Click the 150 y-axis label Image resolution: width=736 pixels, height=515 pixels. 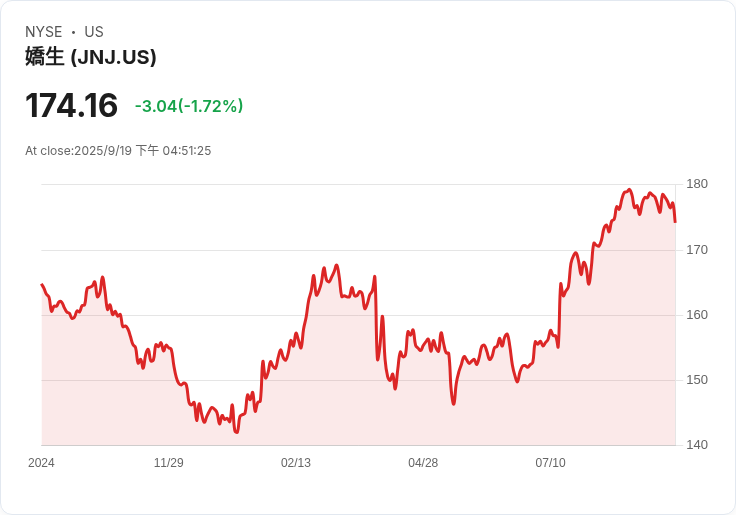tap(697, 380)
